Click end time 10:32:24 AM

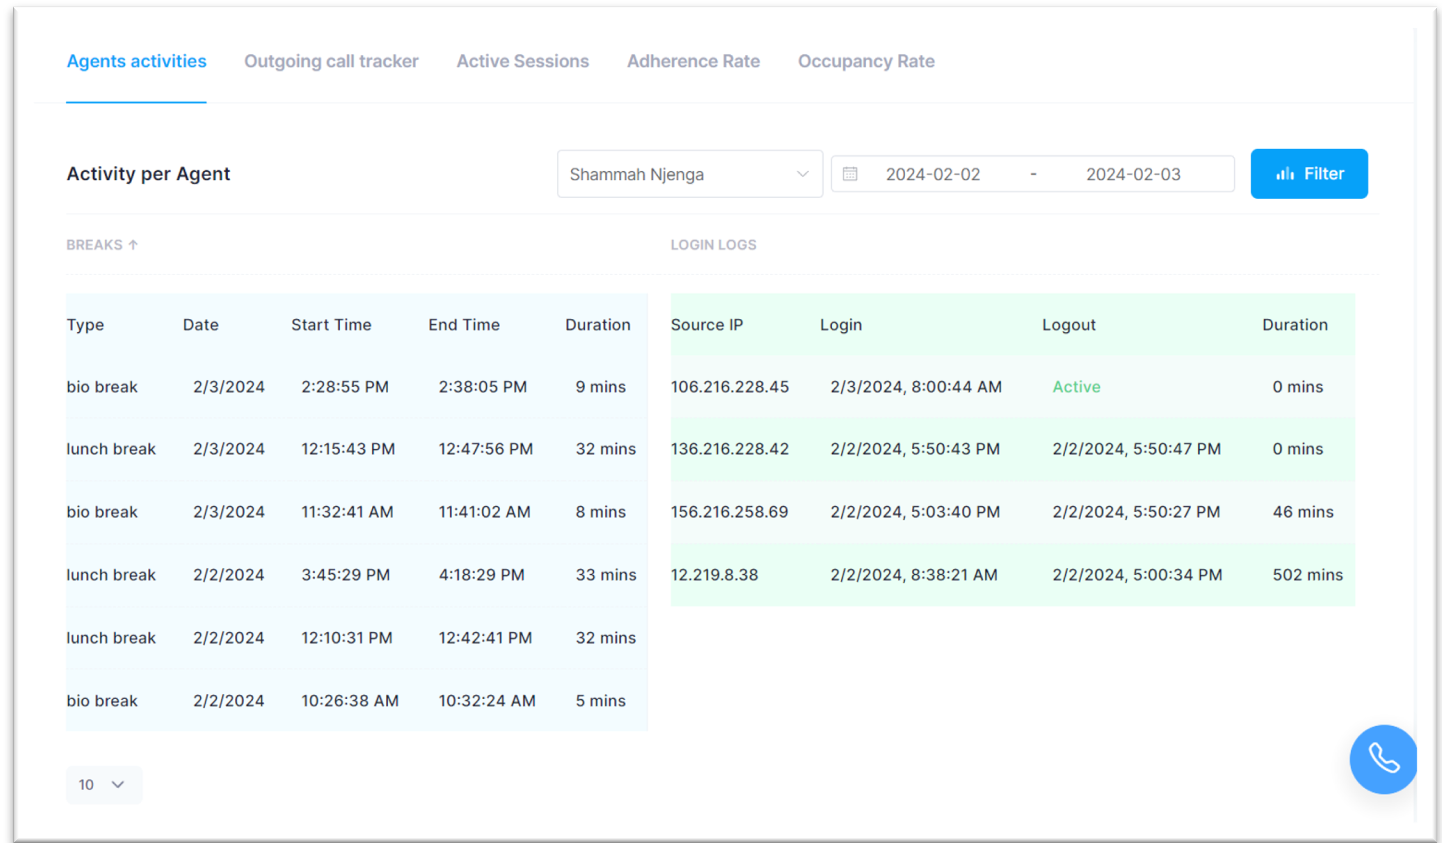pyautogui.click(x=487, y=701)
